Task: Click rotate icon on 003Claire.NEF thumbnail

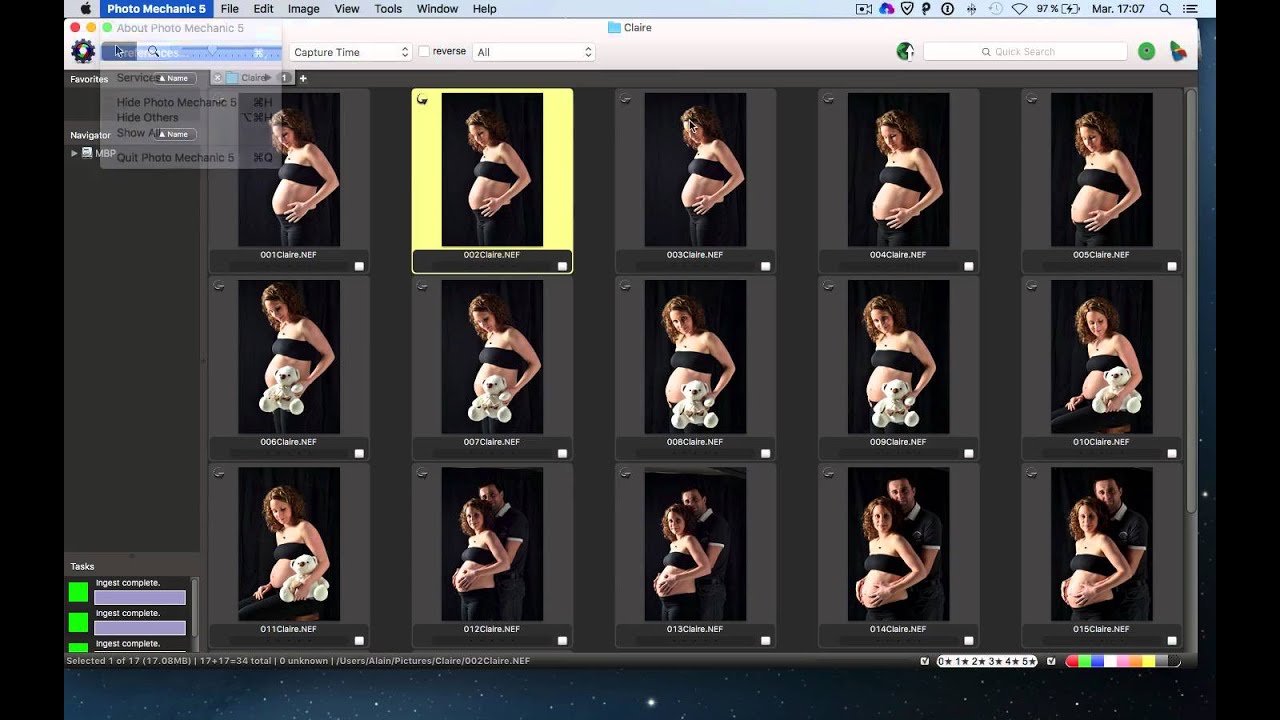Action: pos(625,99)
